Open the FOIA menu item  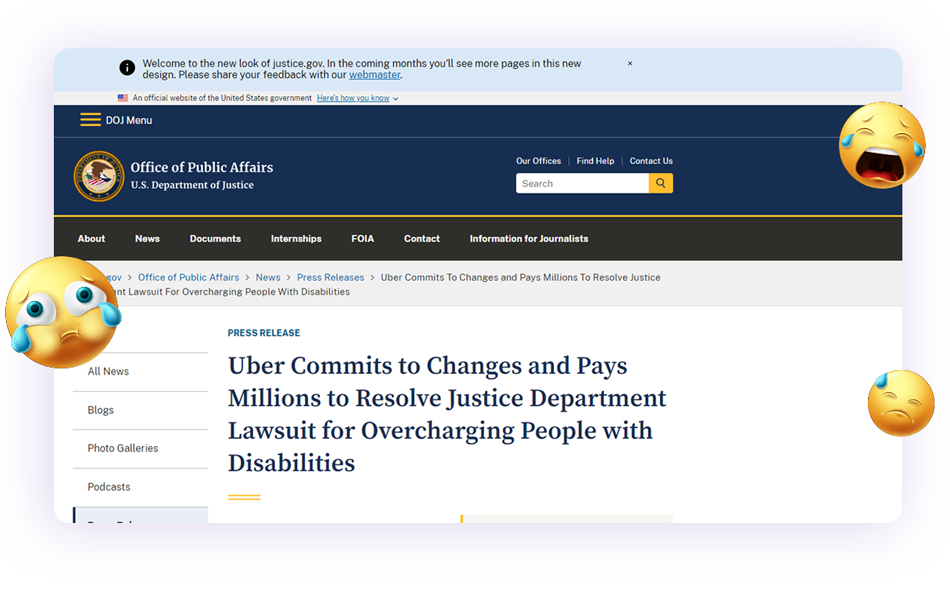[362, 239]
